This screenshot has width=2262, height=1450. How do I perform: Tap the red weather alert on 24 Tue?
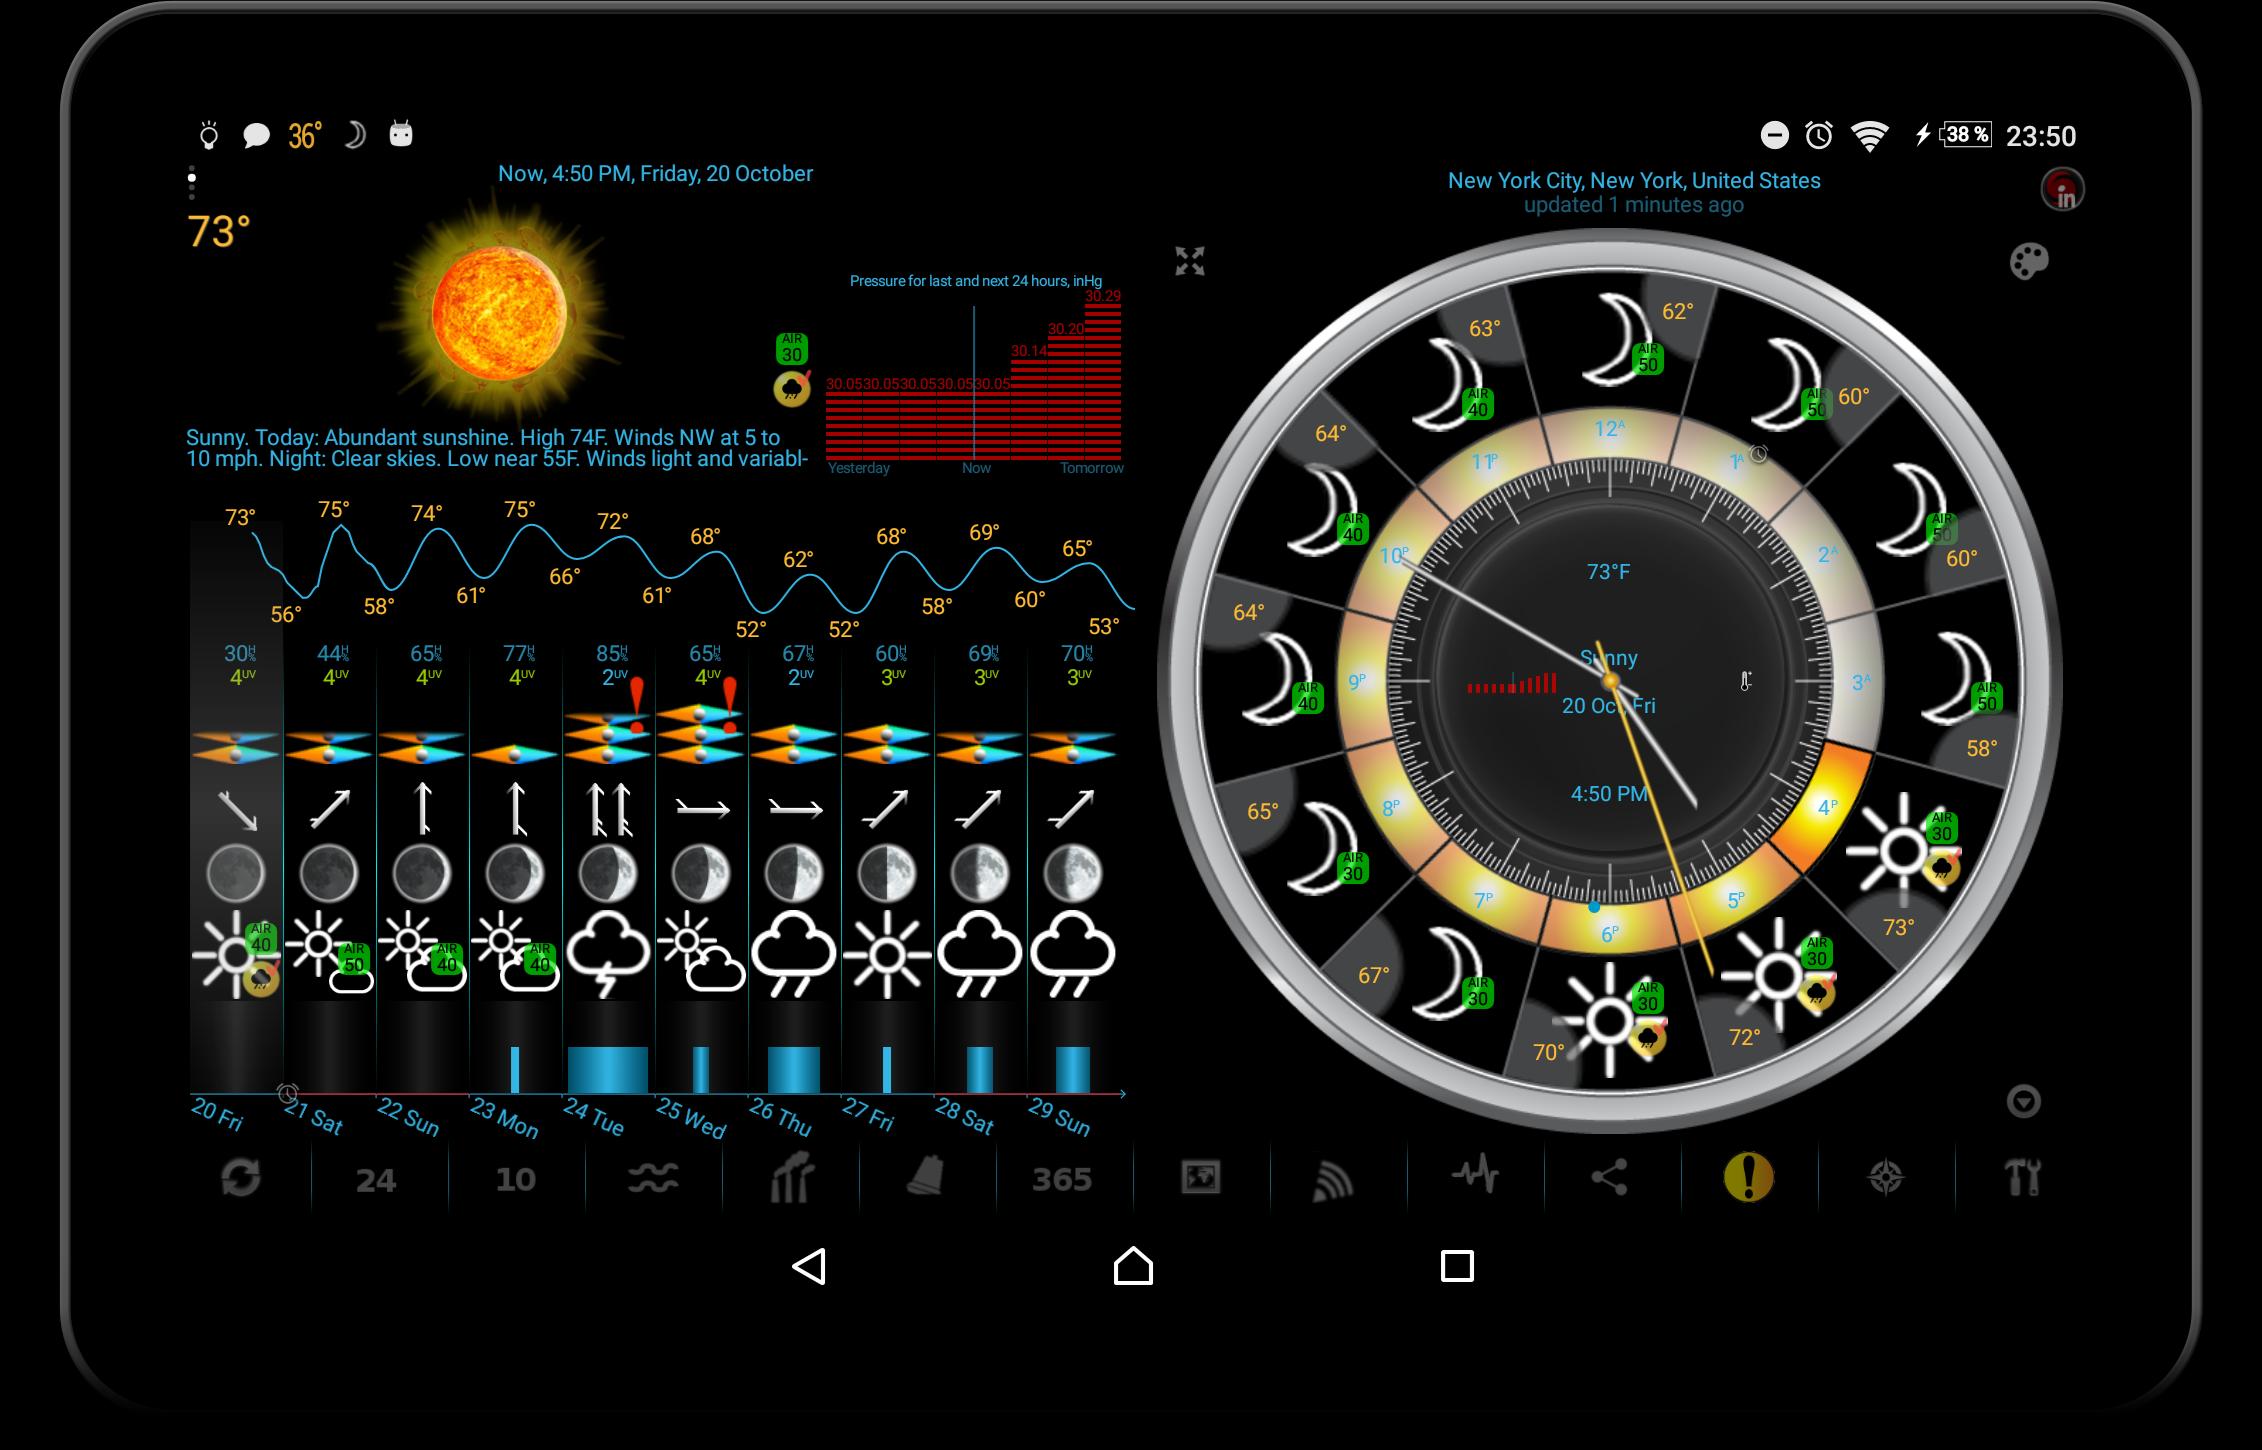[637, 704]
